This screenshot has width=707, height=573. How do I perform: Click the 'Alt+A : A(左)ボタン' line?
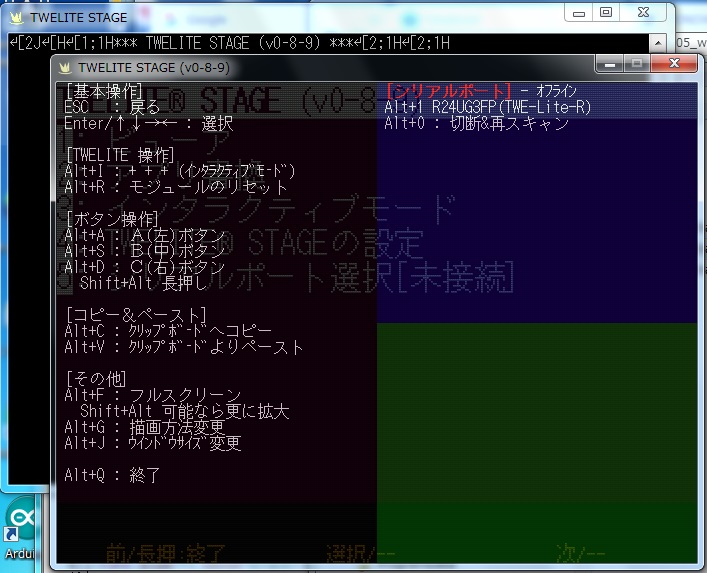tap(144, 235)
